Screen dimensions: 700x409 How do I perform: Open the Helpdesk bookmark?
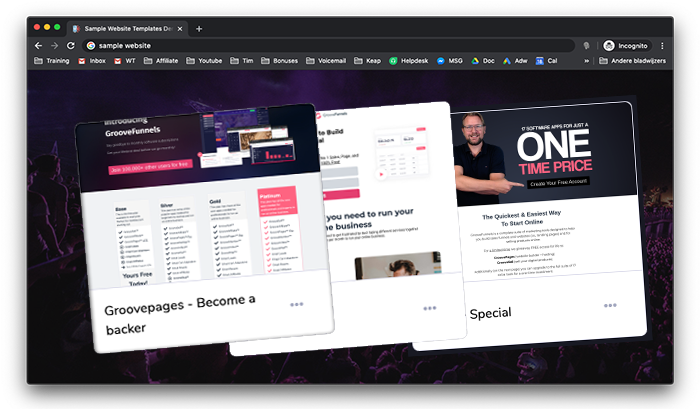coord(408,61)
